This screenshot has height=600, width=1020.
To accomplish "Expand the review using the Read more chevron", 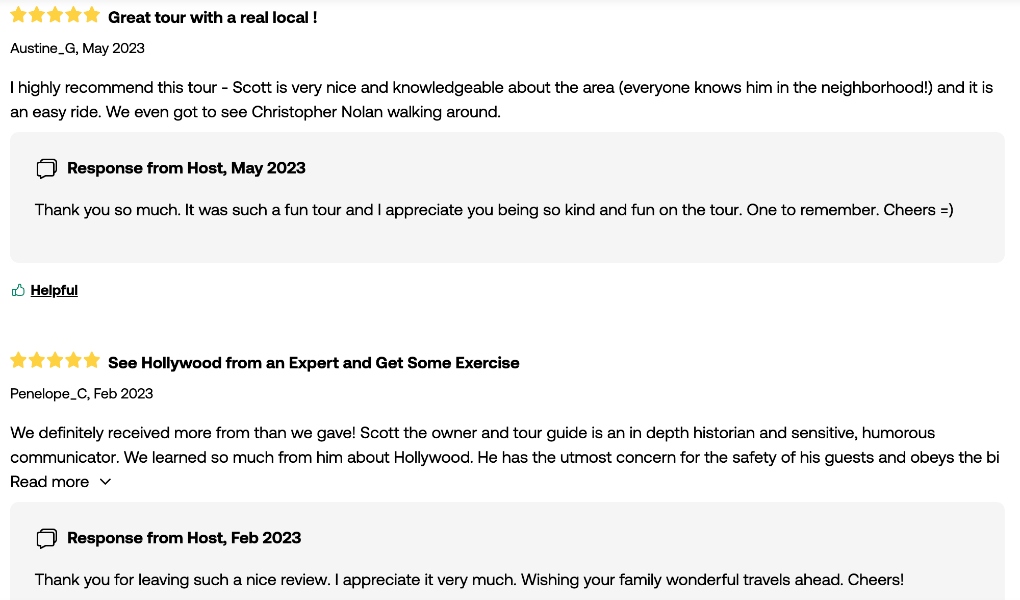I will [105, 482].
